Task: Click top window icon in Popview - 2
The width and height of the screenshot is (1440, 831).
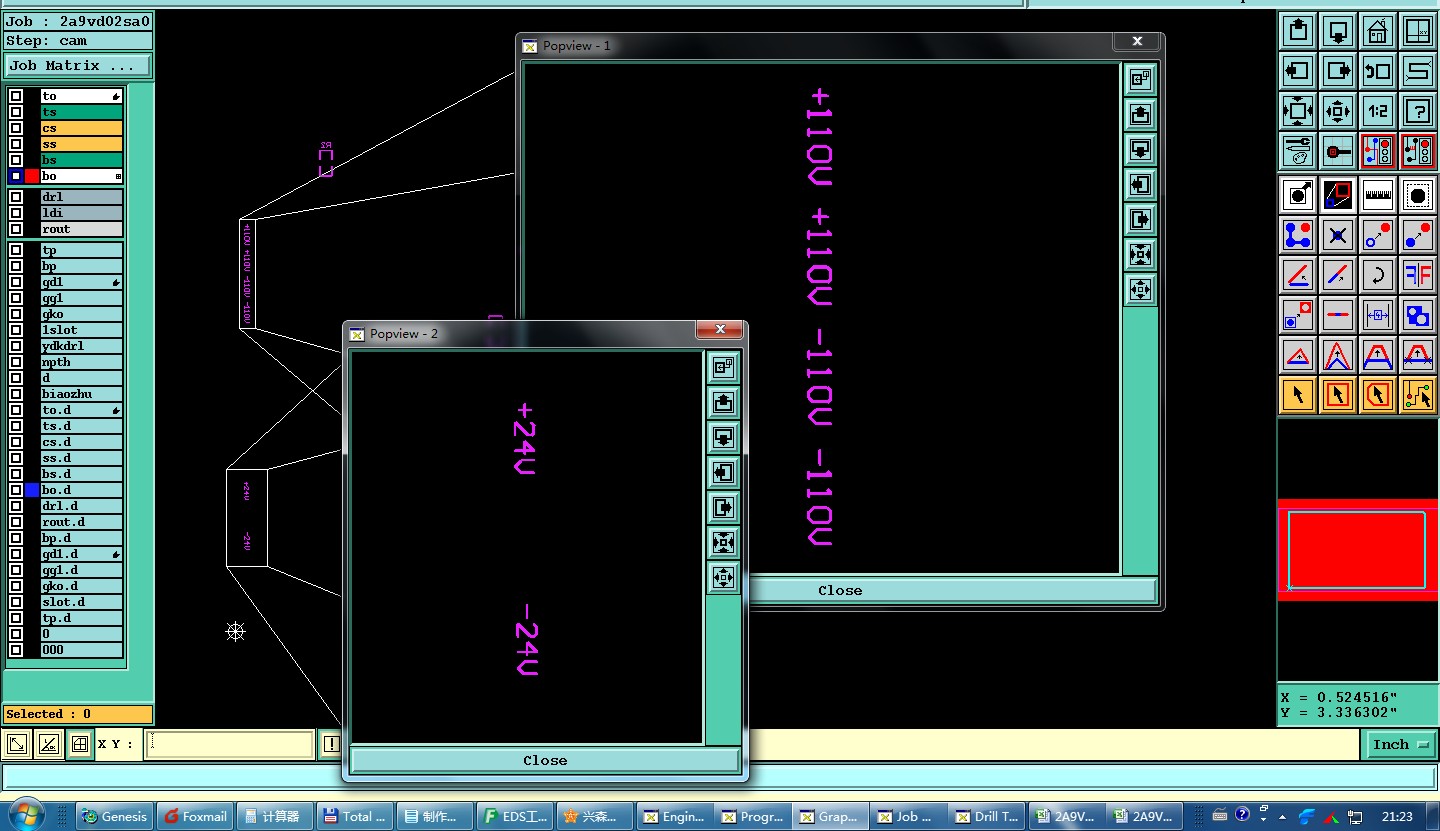Action: [x=723, y=368]
